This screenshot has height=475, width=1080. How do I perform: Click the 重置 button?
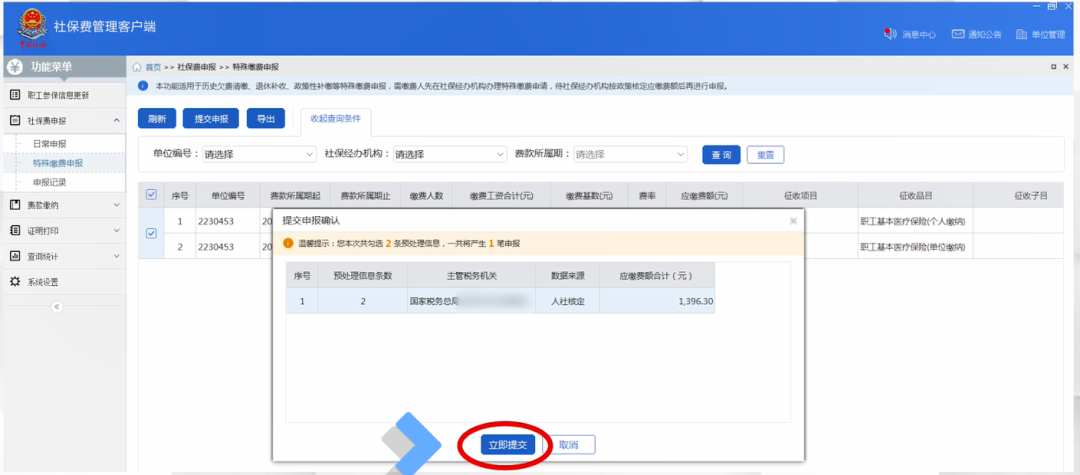tap(765, 155)
